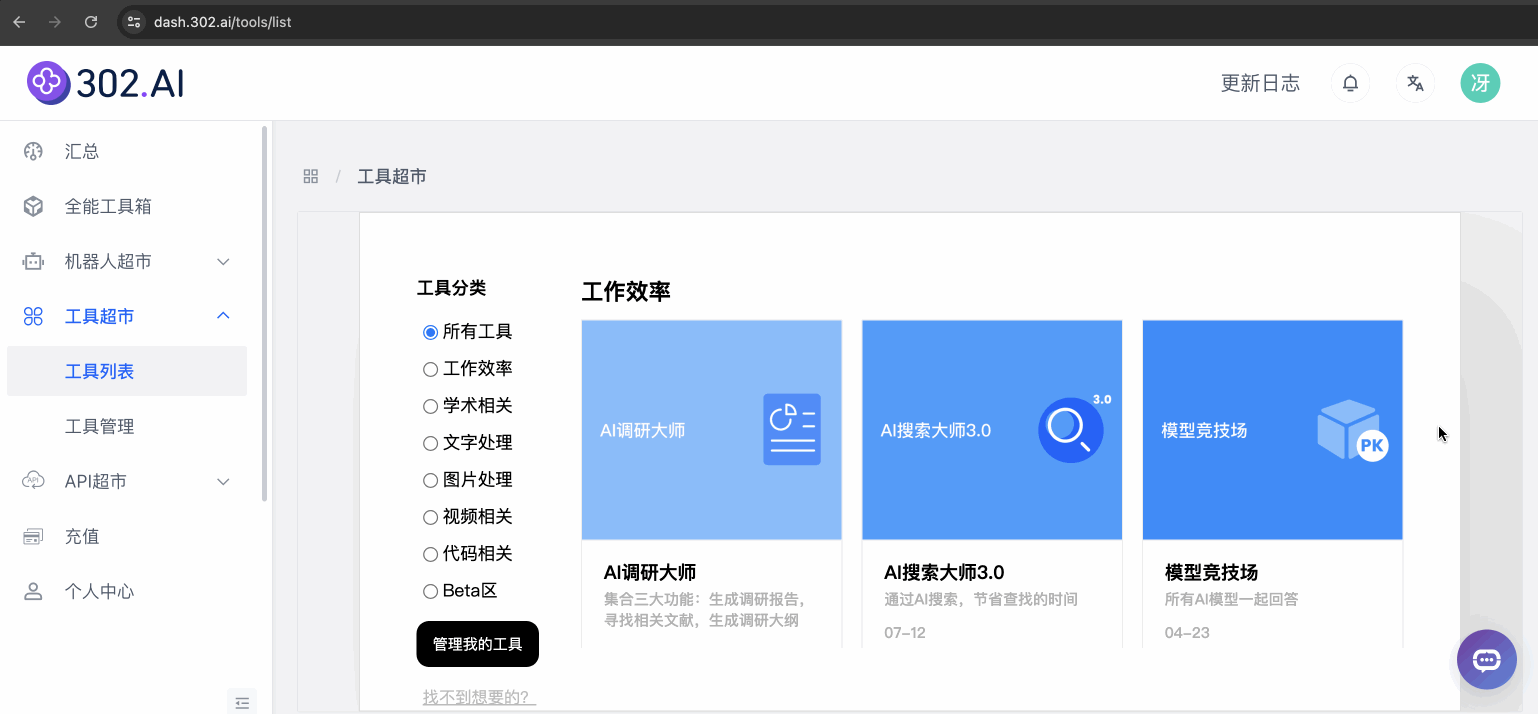This screenshot has width=1538, height=714.
Task: Click 所有AI模型一起回答 description
Action: tap(1232, 600)
